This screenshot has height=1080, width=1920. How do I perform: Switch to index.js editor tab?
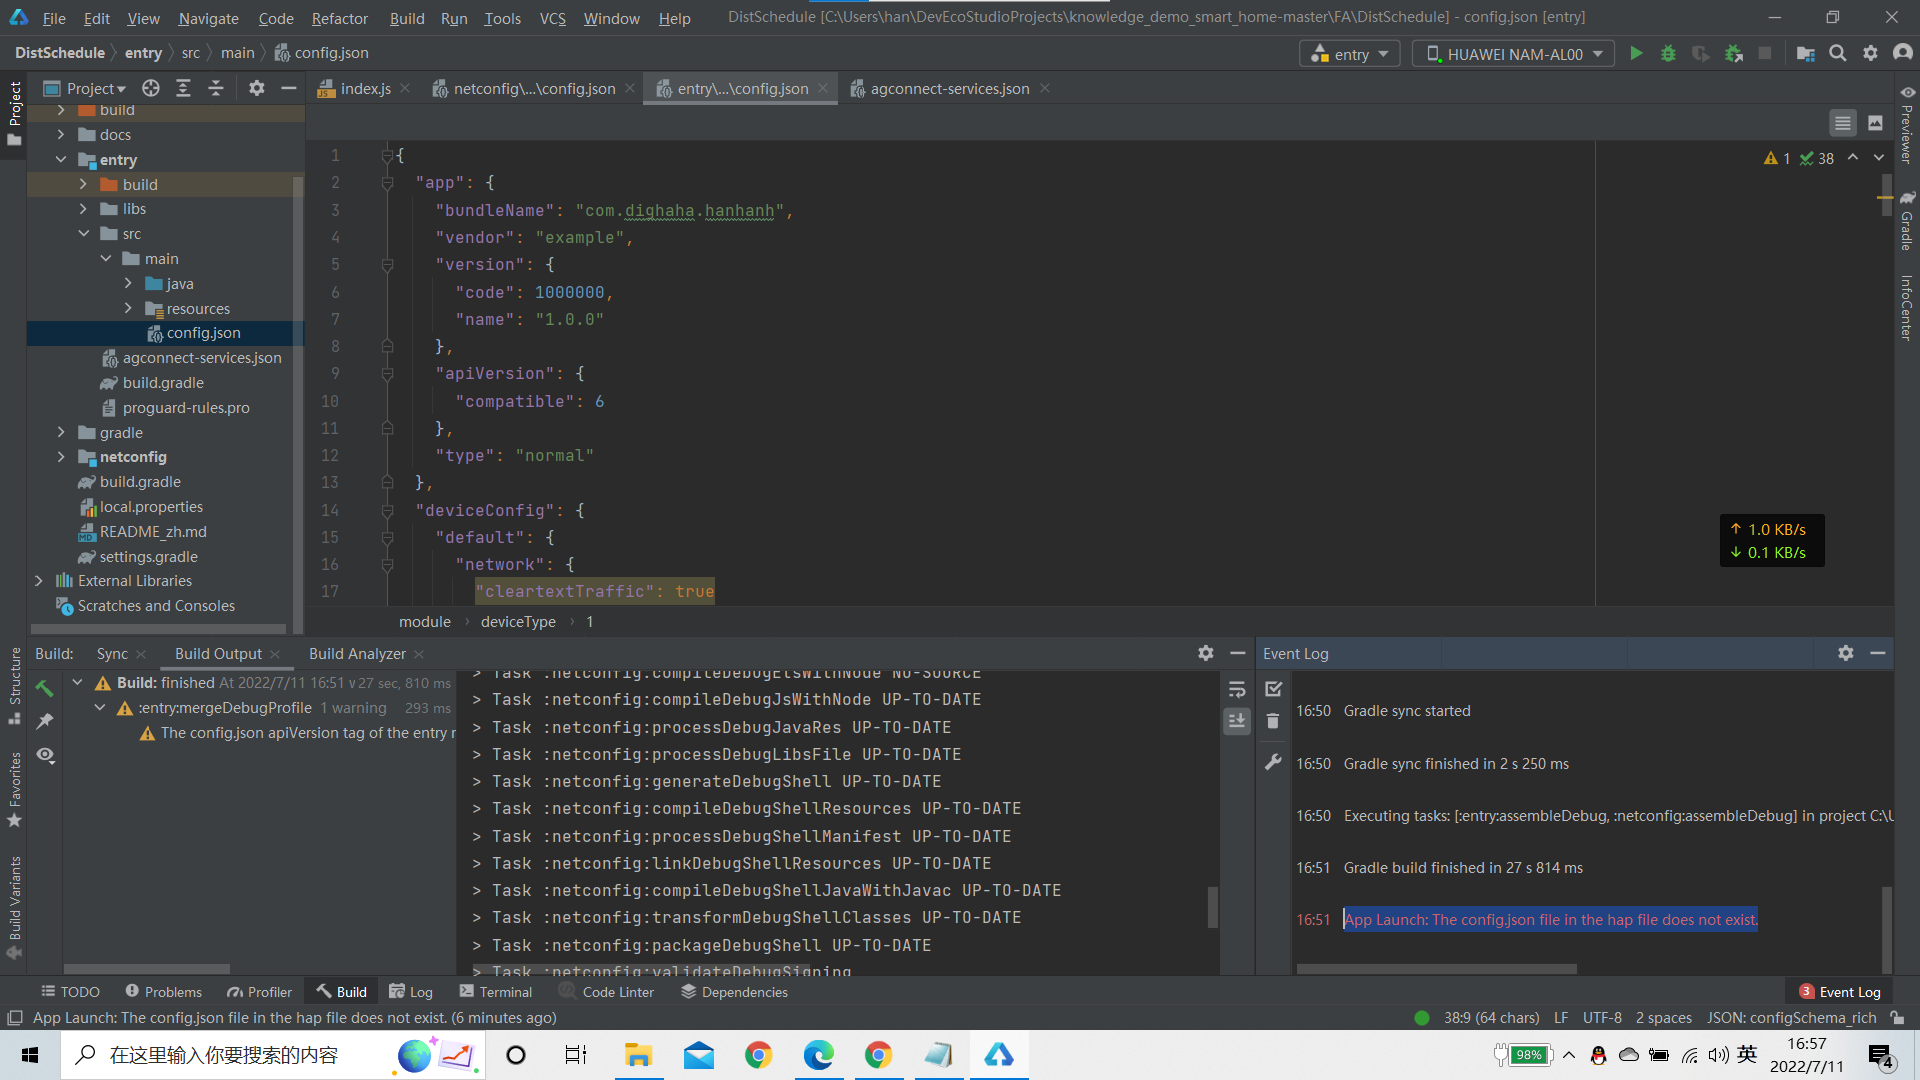click(365, 89)
